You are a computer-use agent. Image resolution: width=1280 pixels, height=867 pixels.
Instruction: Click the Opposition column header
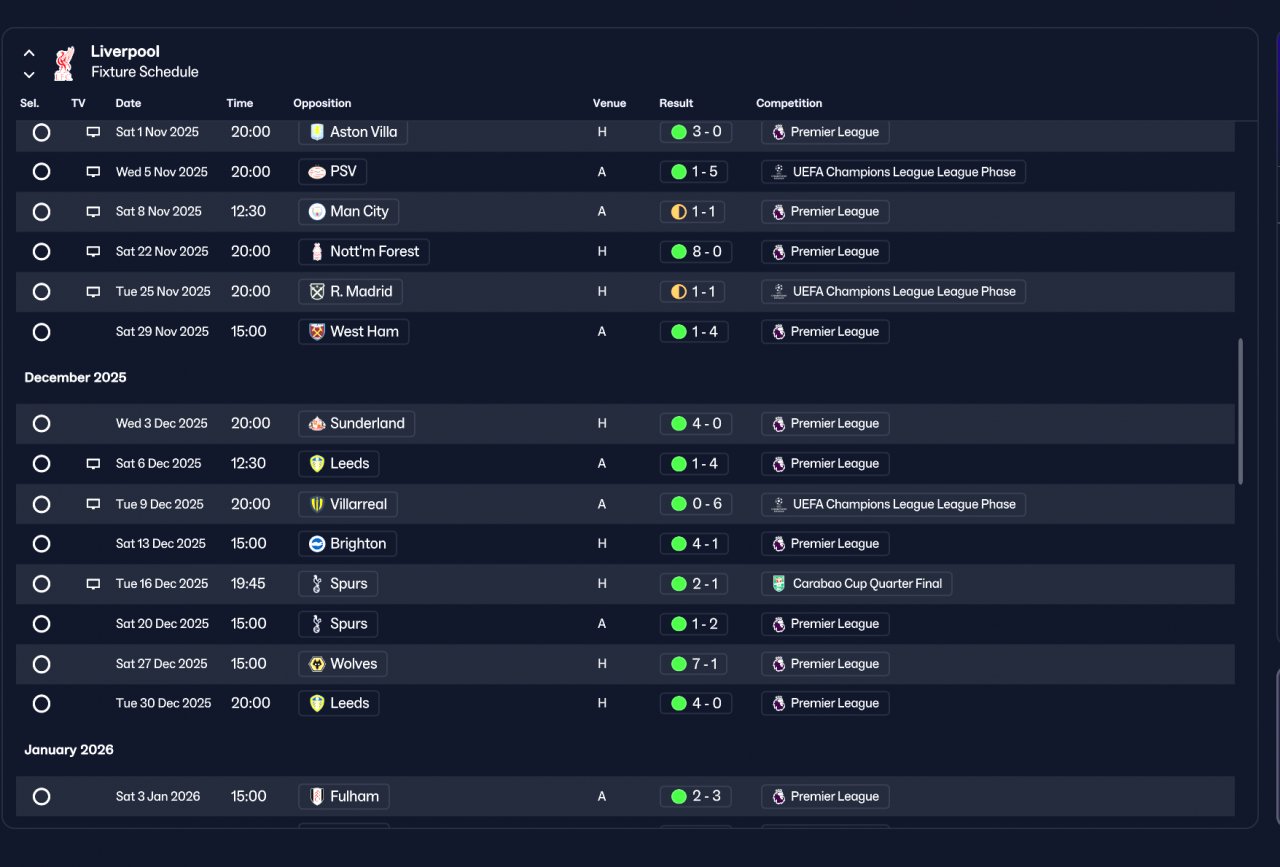(322, 103)
